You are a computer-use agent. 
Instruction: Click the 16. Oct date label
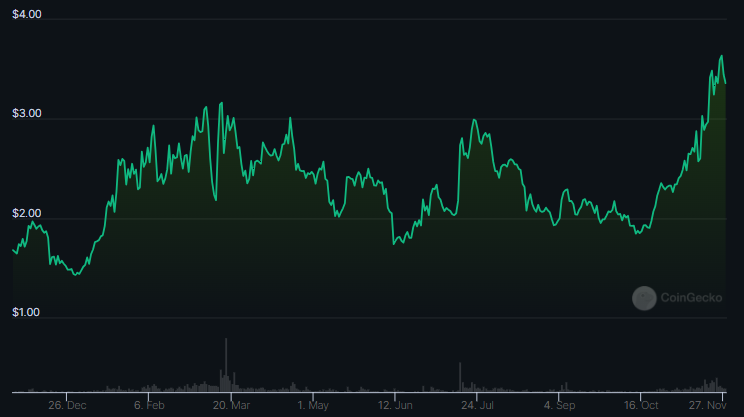coord(641,405)
